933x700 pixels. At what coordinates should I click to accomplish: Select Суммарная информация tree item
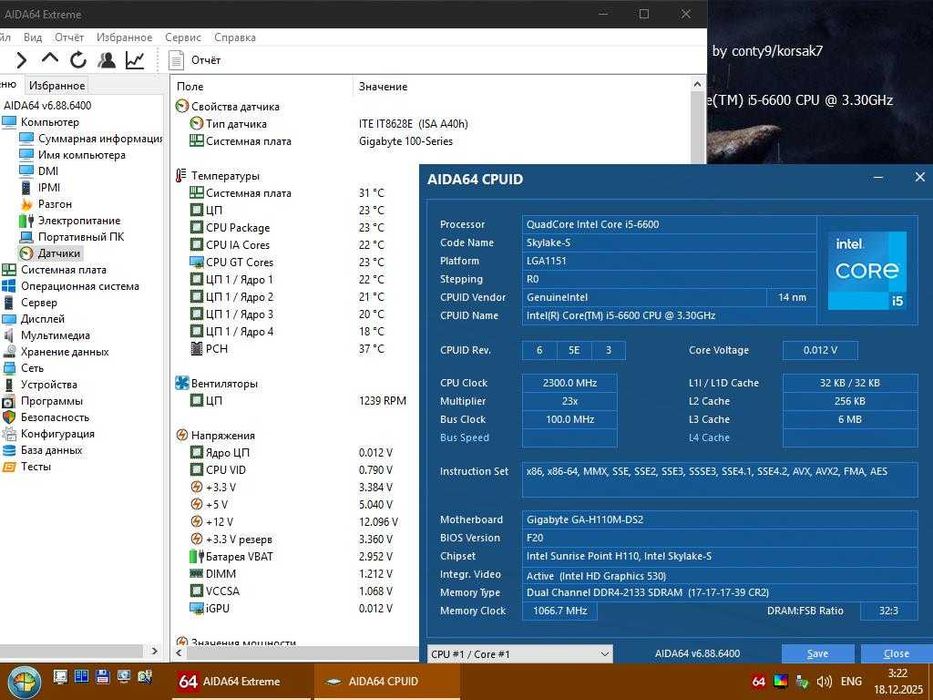point(100,138)
